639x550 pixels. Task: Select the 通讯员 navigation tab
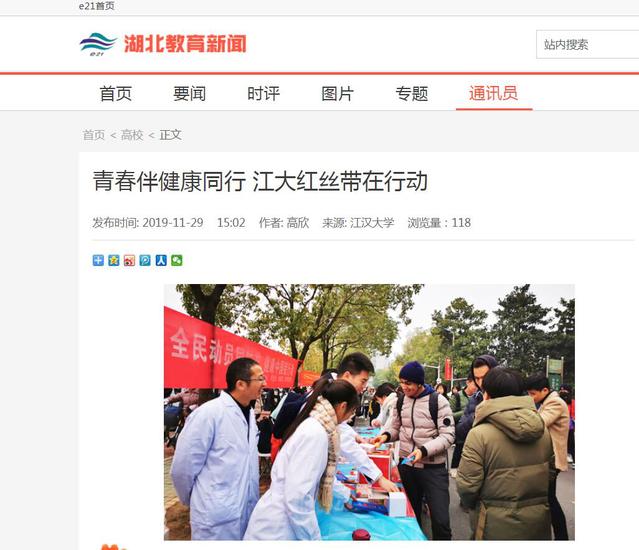click(494, 94)
